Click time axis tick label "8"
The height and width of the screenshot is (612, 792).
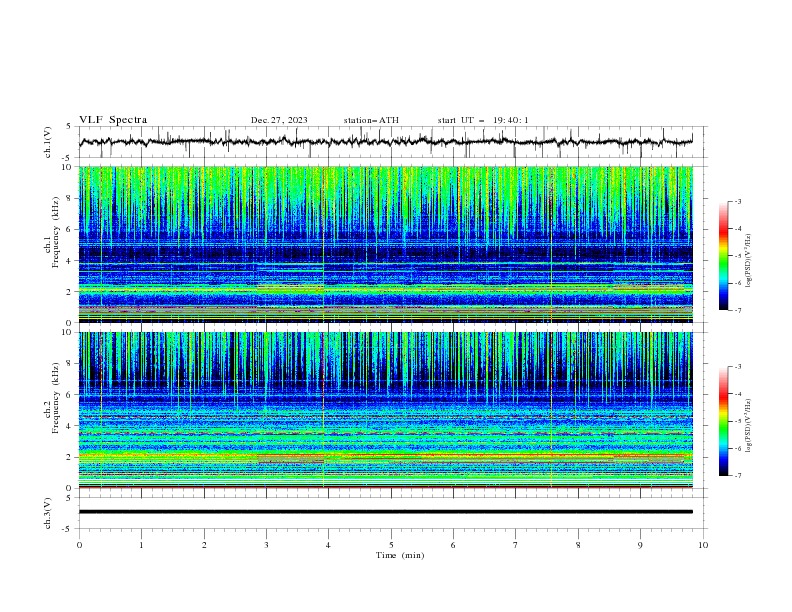point(578,545)
